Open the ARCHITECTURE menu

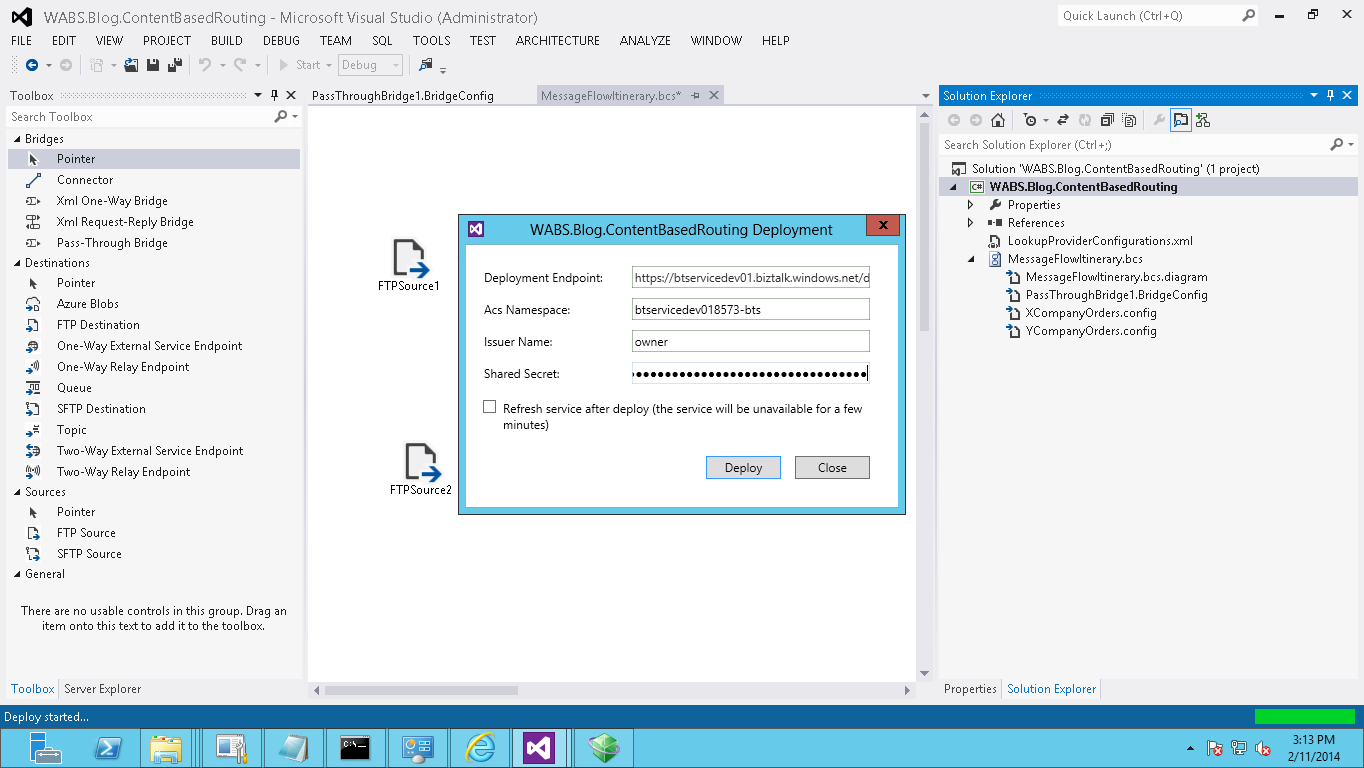coord(558,41)
